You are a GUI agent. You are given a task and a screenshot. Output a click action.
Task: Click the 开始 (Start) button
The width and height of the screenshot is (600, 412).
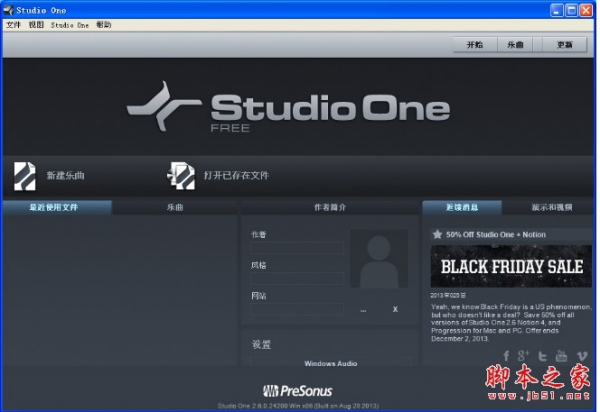pyautogui.click(x=475, y=45)
